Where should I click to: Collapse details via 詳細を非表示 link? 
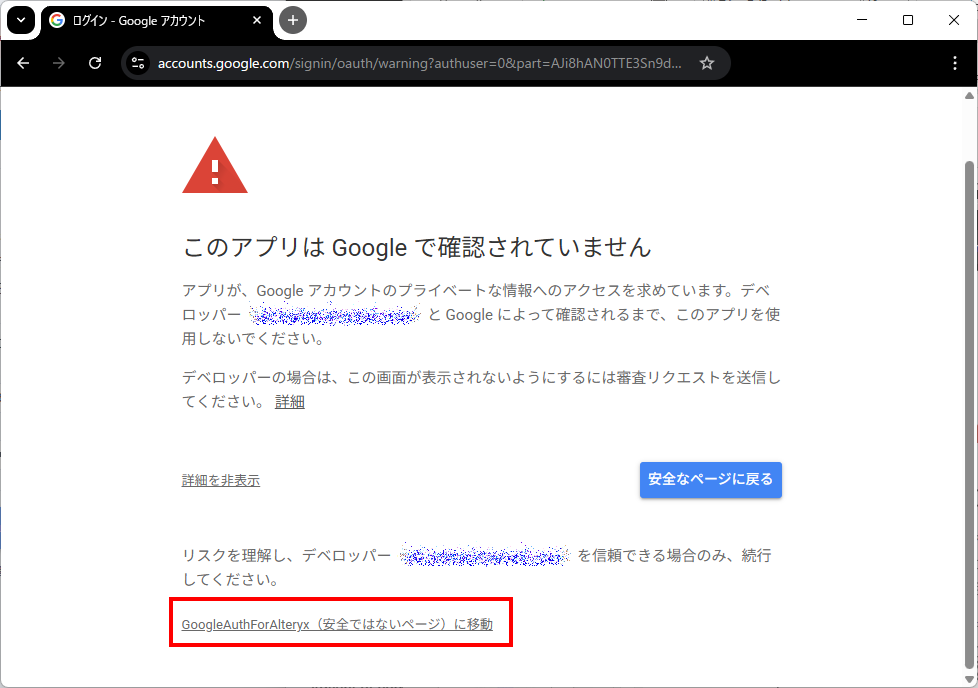(220, 481)
